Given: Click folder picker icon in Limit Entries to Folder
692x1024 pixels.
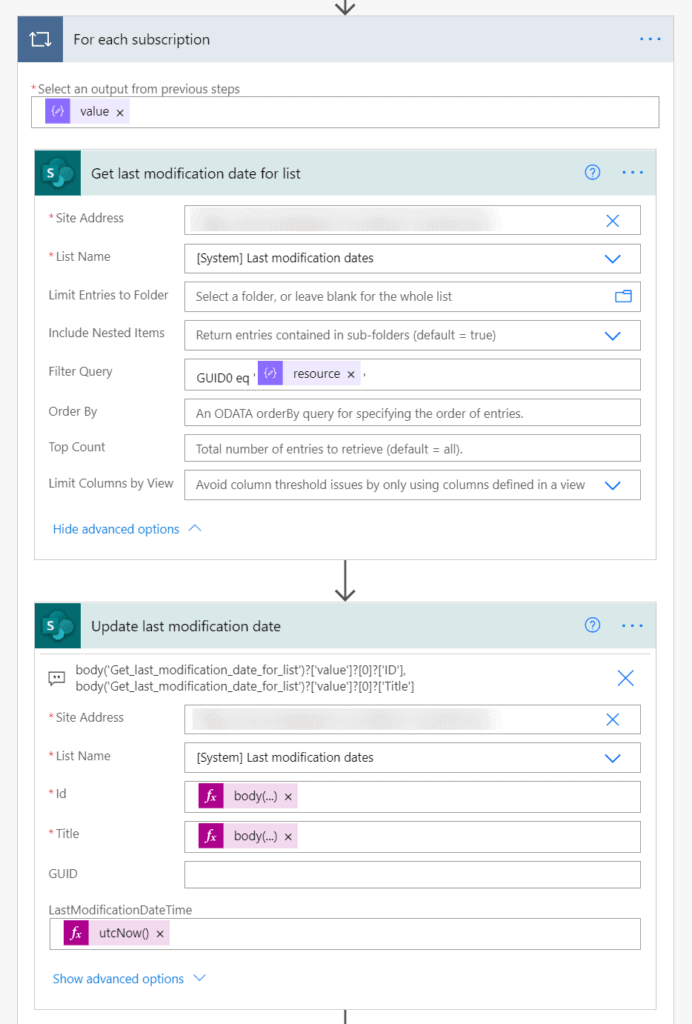Looking at the screenshot, I should 623,296.
